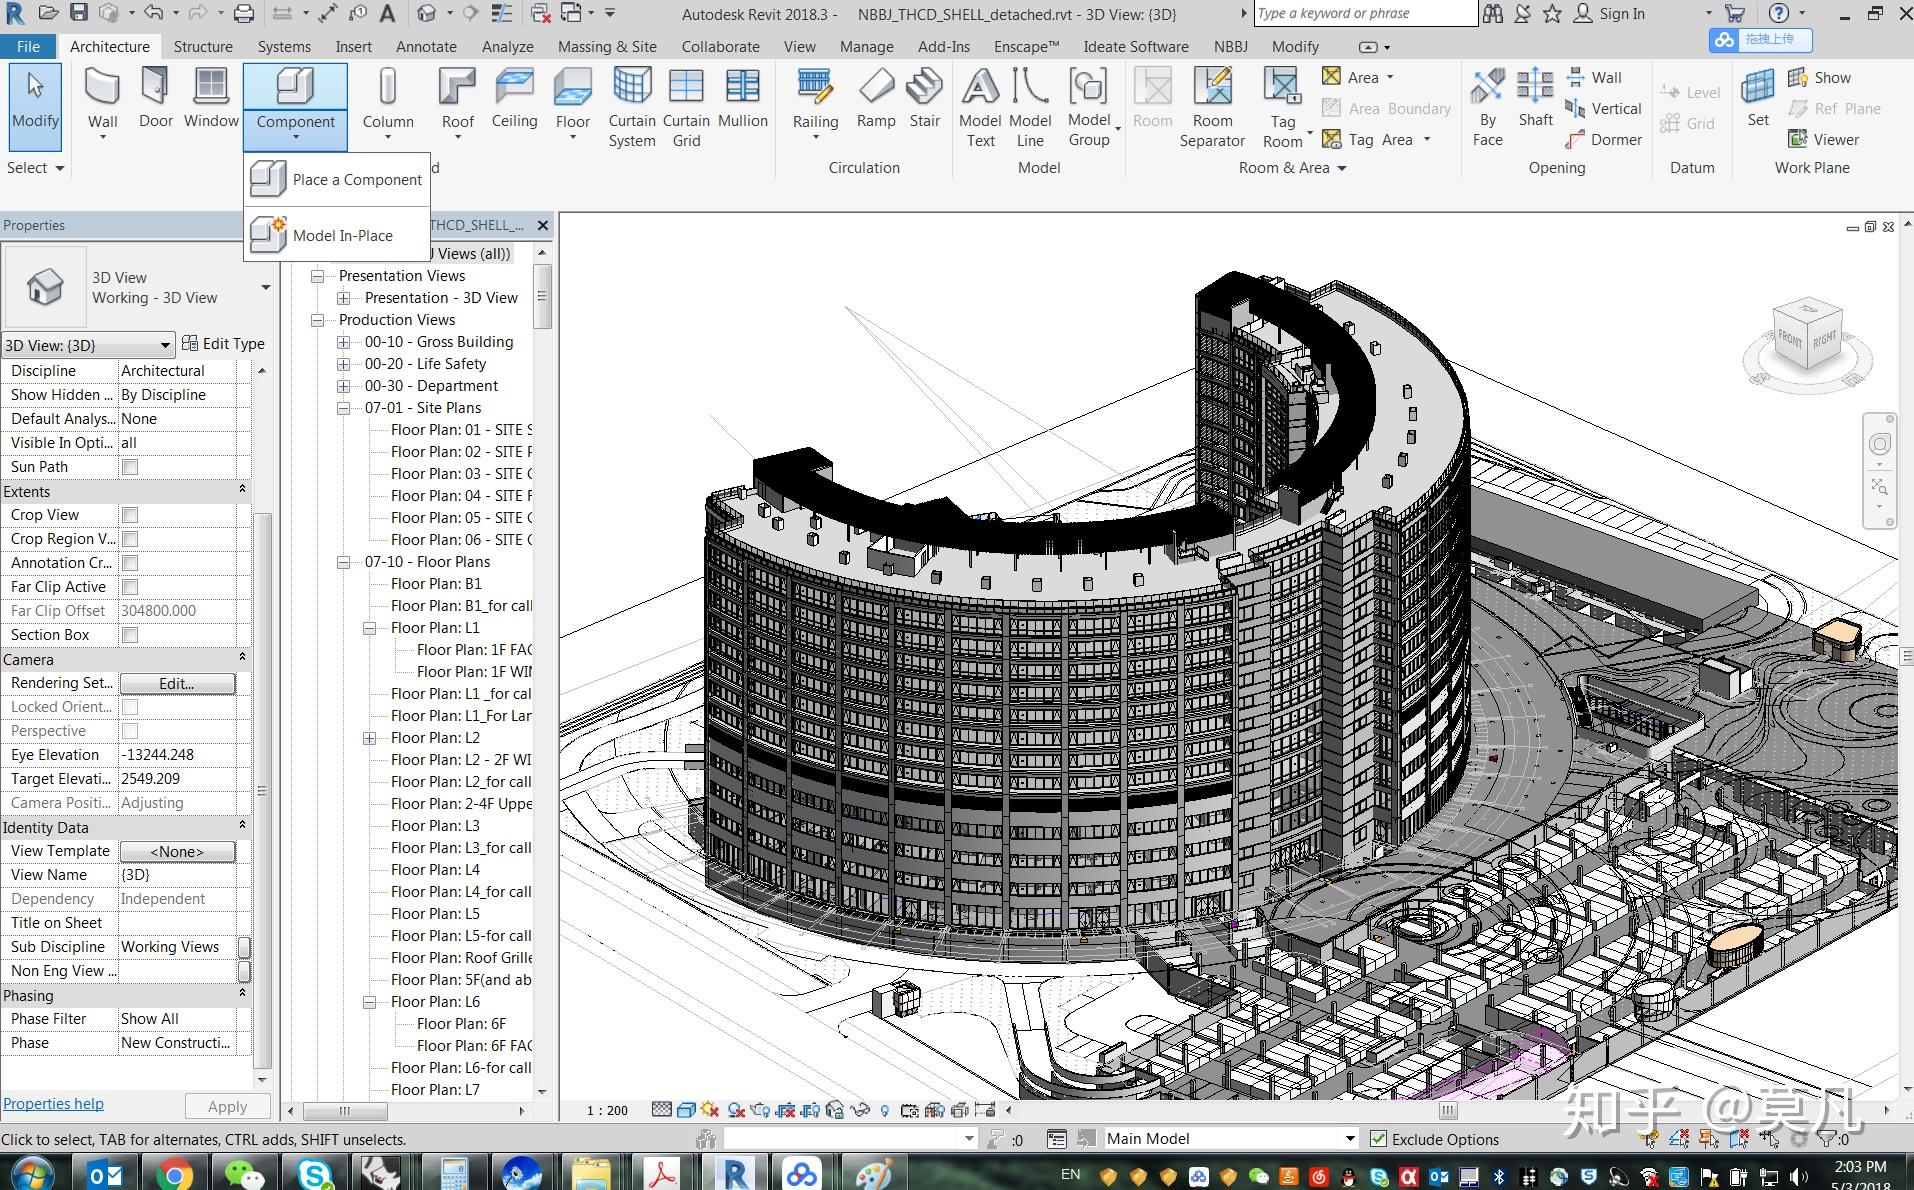Select the Ceiling tool
Image resolution: width=1914 pixels, height=1190 pixels.
514,98
